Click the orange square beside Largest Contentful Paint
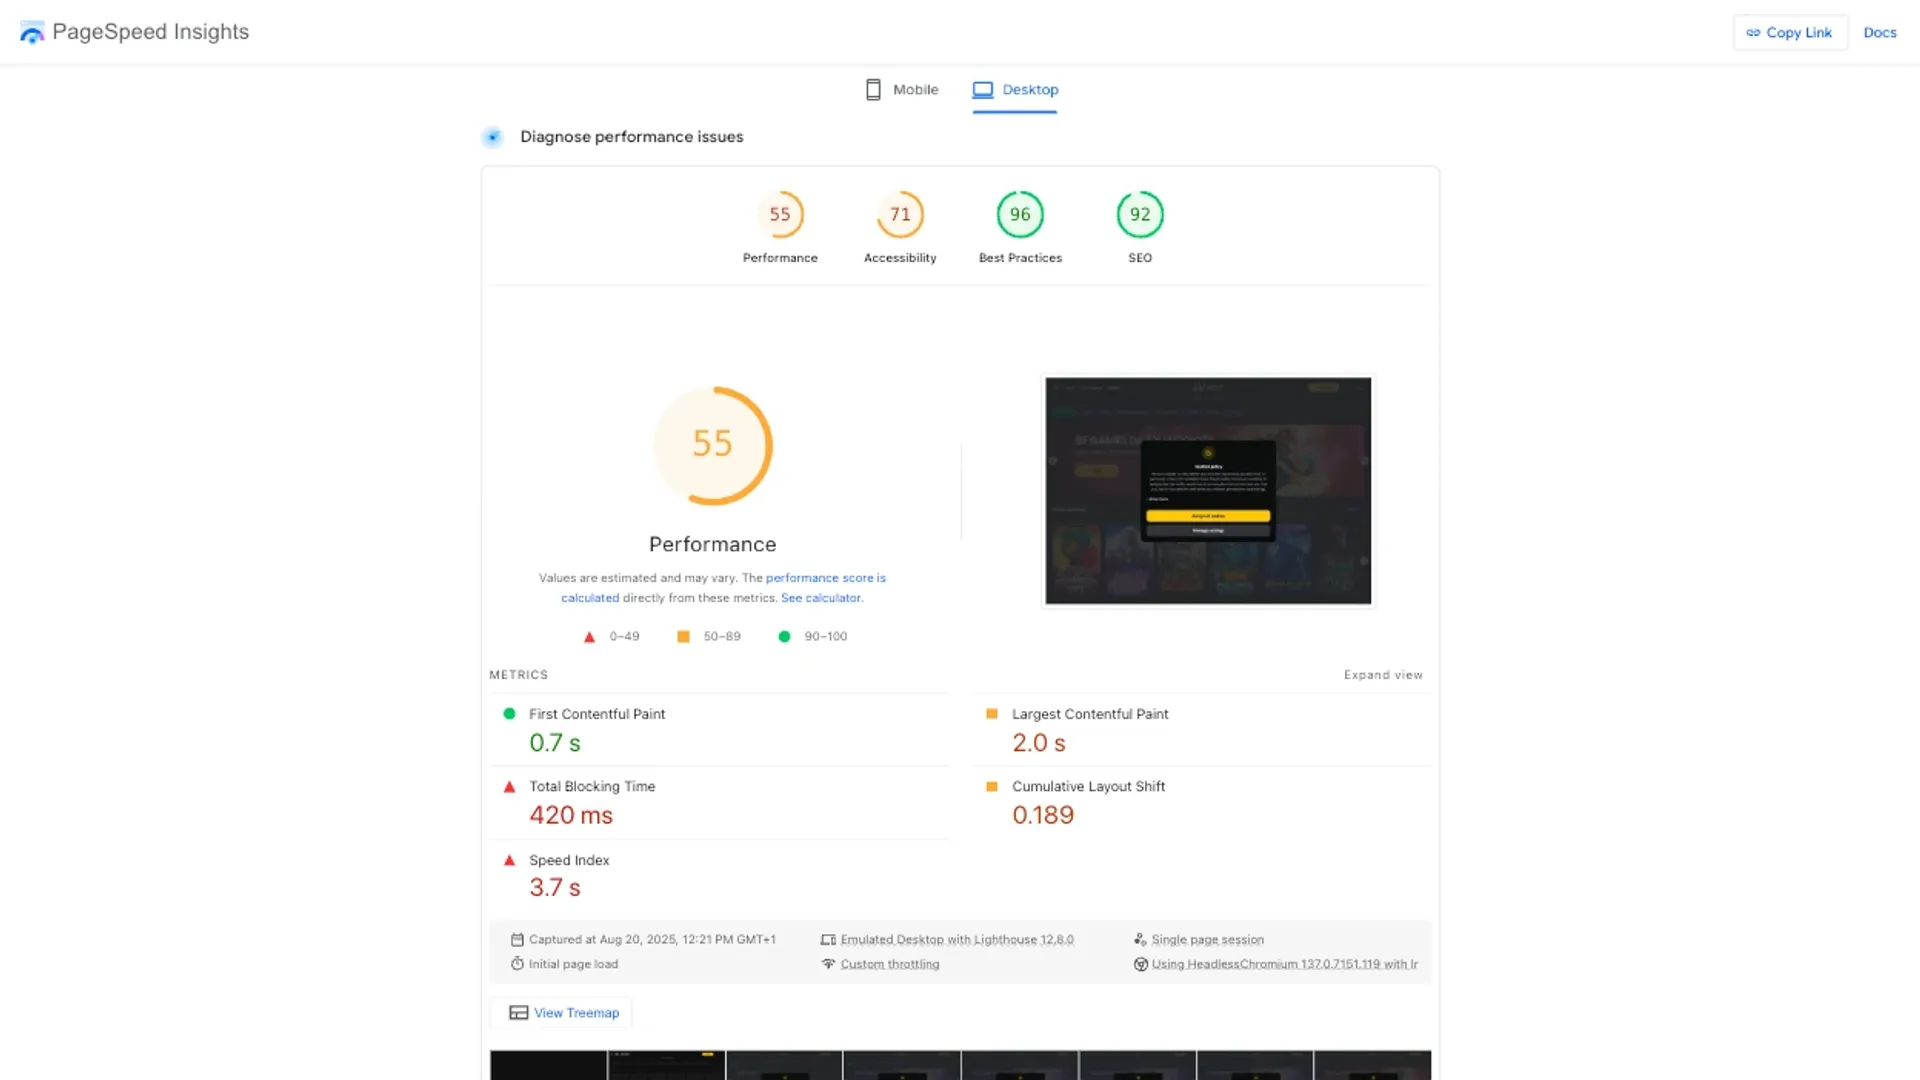The image size is (1920, 1080). click(992, 714)
